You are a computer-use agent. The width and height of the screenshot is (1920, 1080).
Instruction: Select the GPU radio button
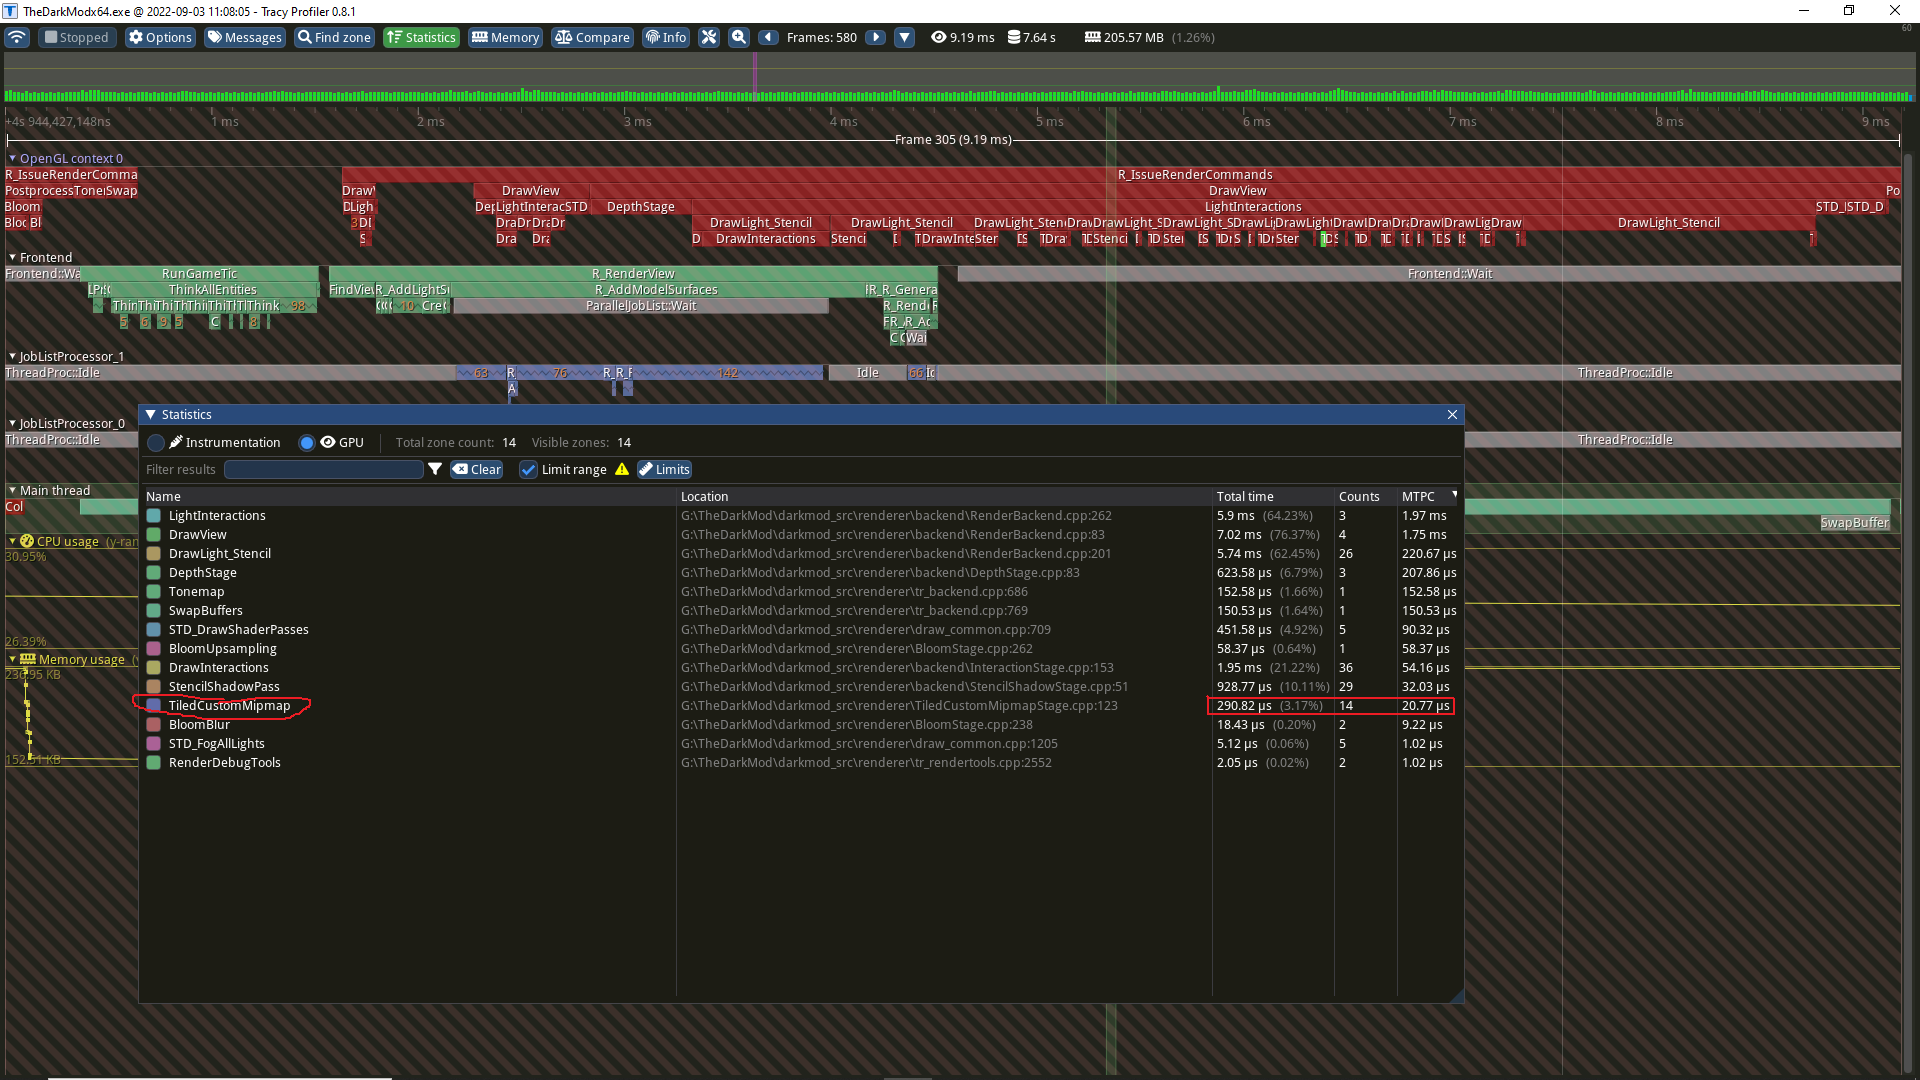coord(307,442)
